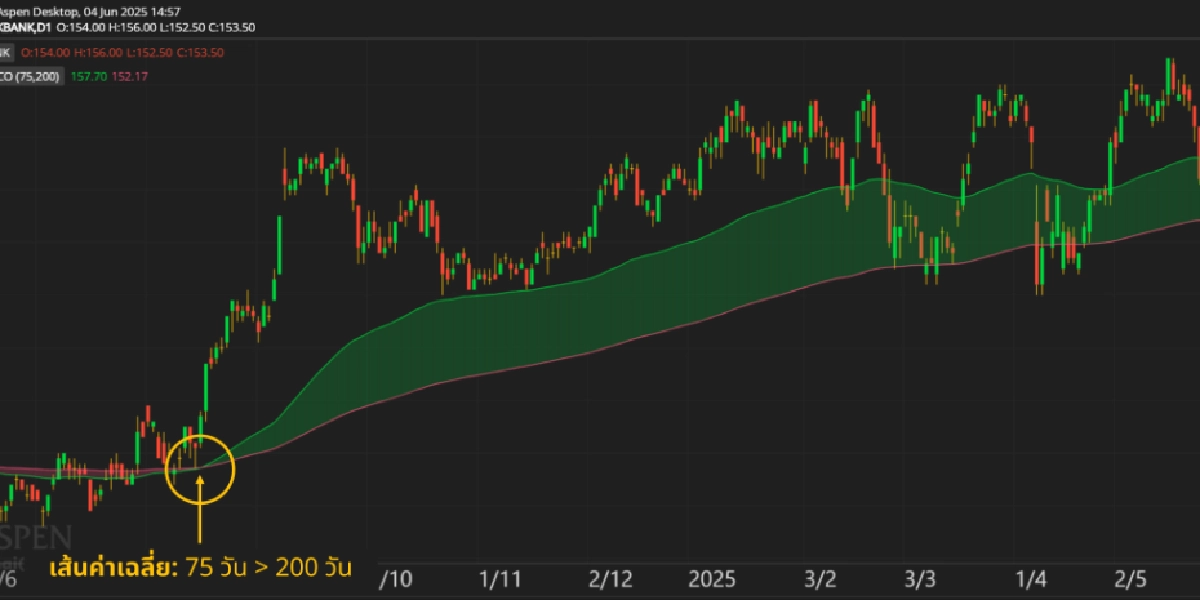
Task: Click the 1/11 date axis label
Action: coord(500,579)
